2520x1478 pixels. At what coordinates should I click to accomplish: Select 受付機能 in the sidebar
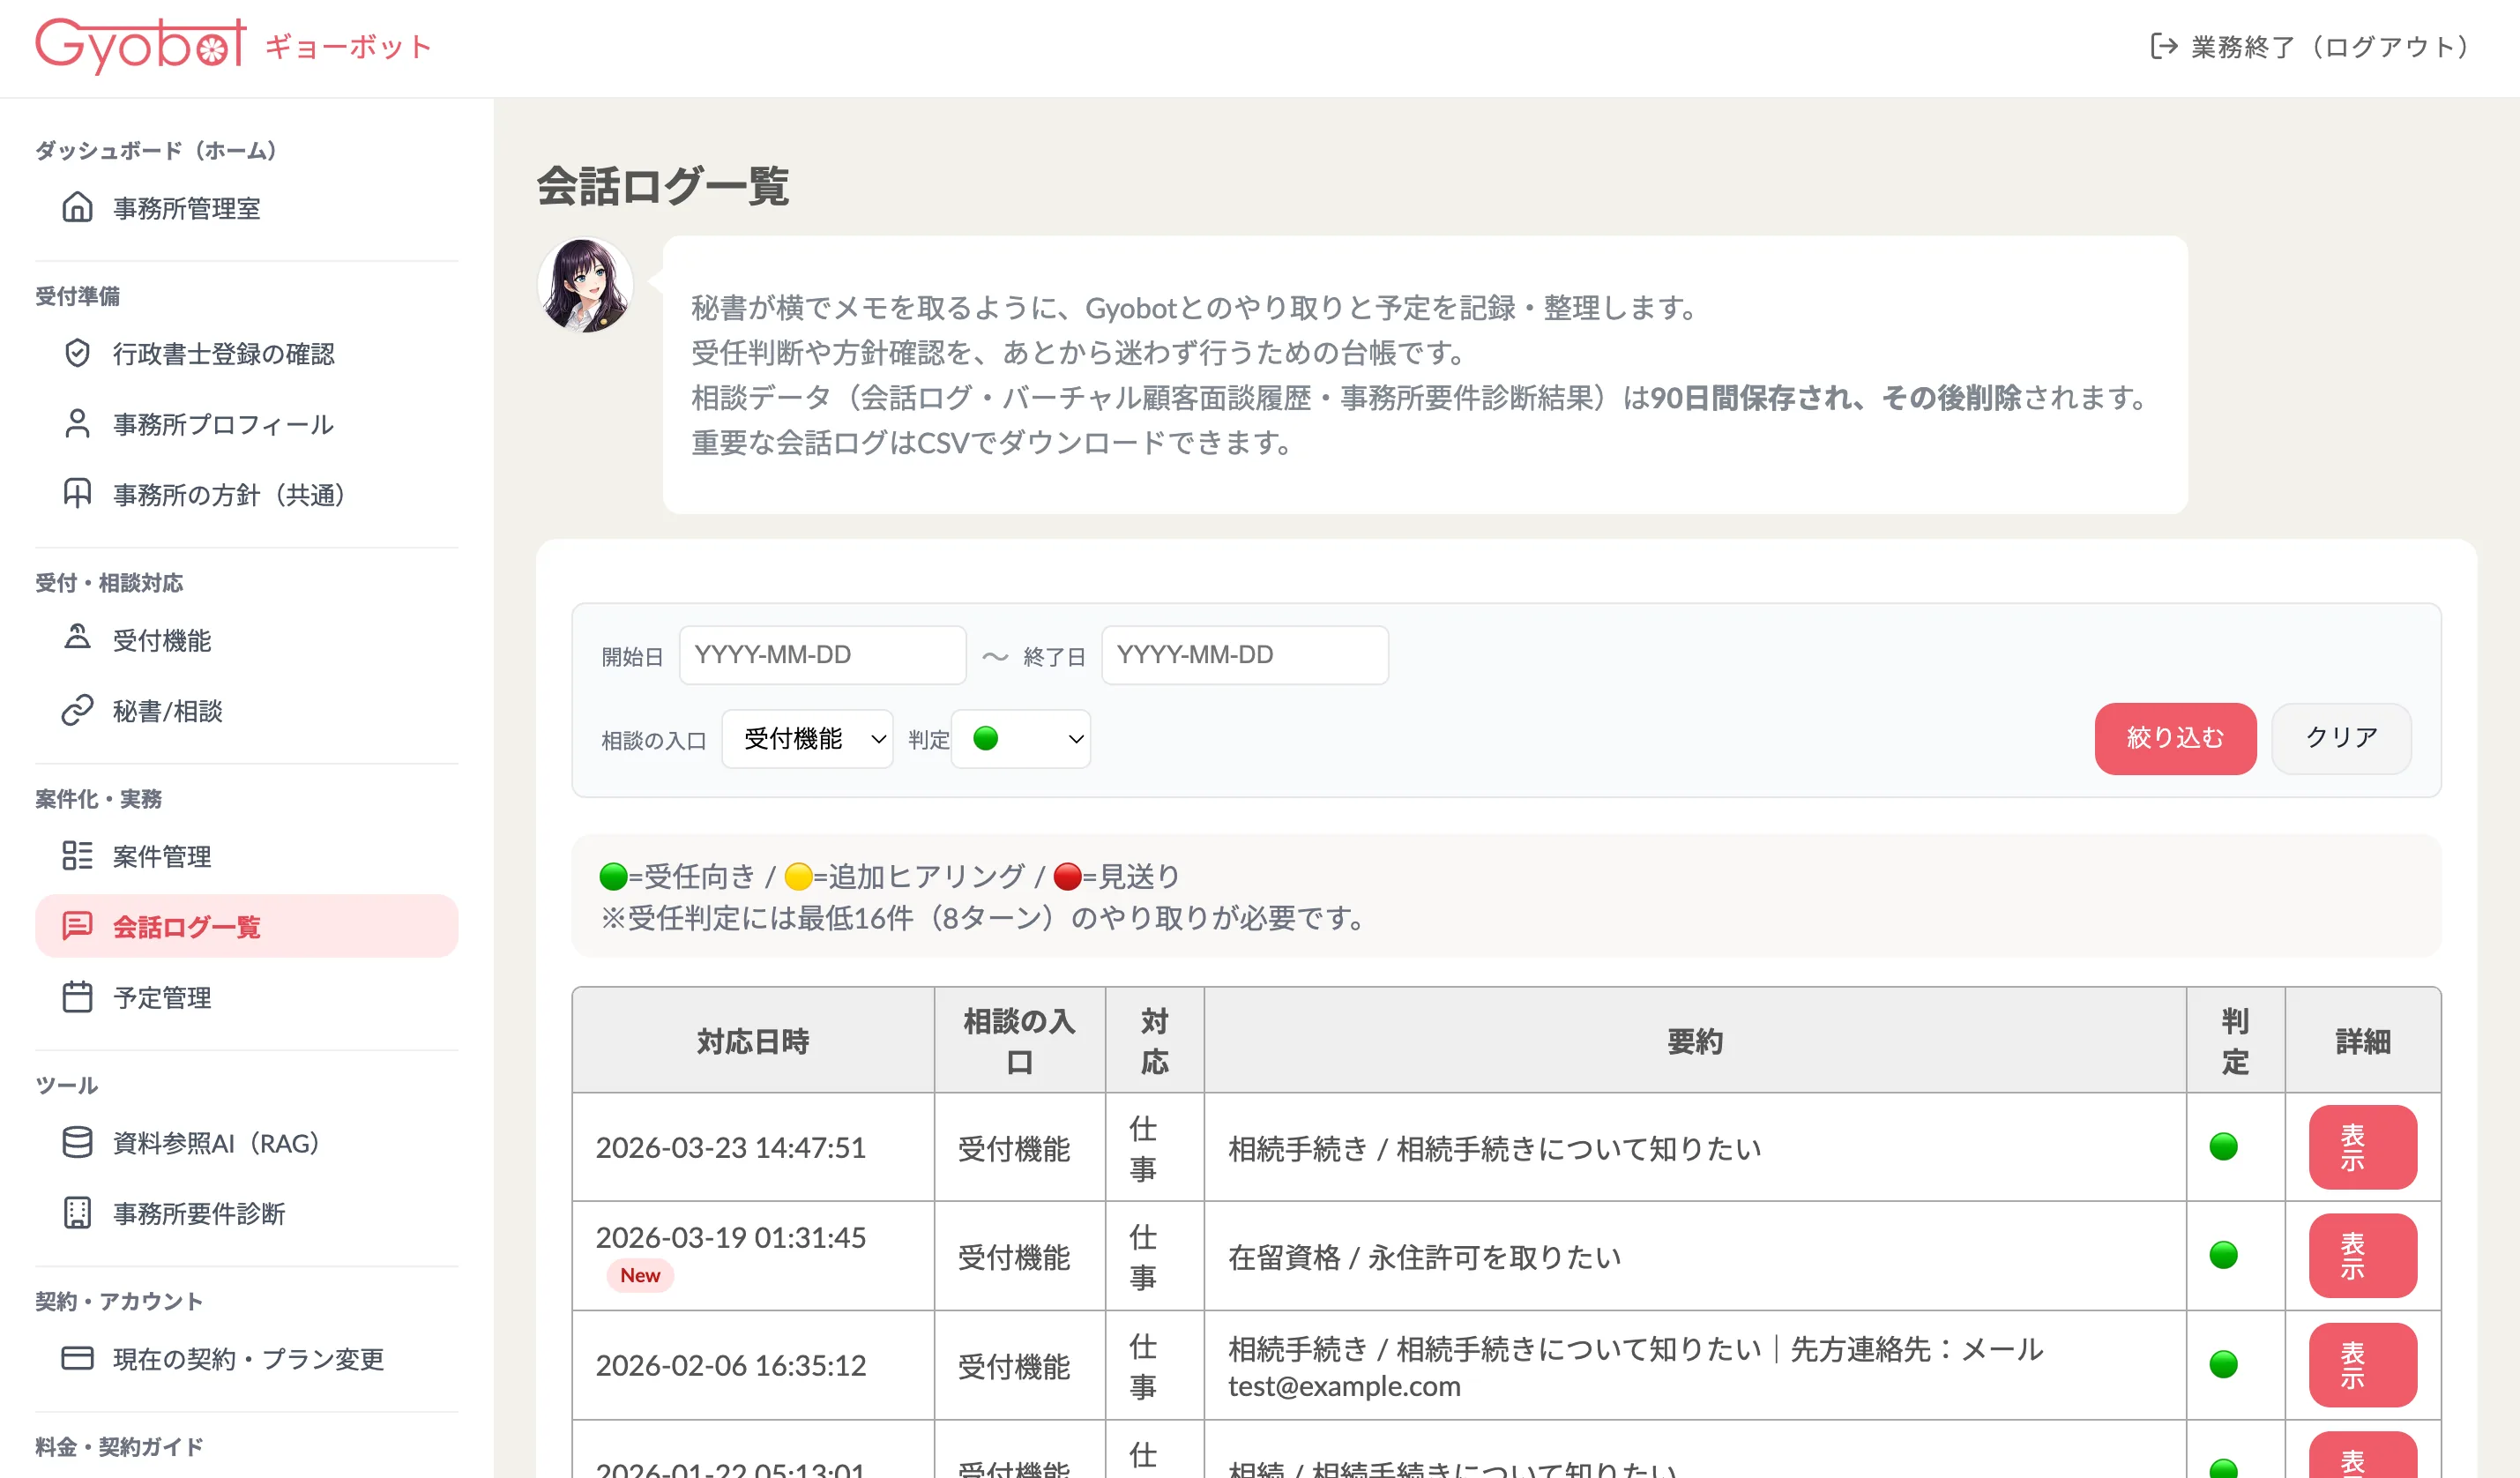(162, 641)
